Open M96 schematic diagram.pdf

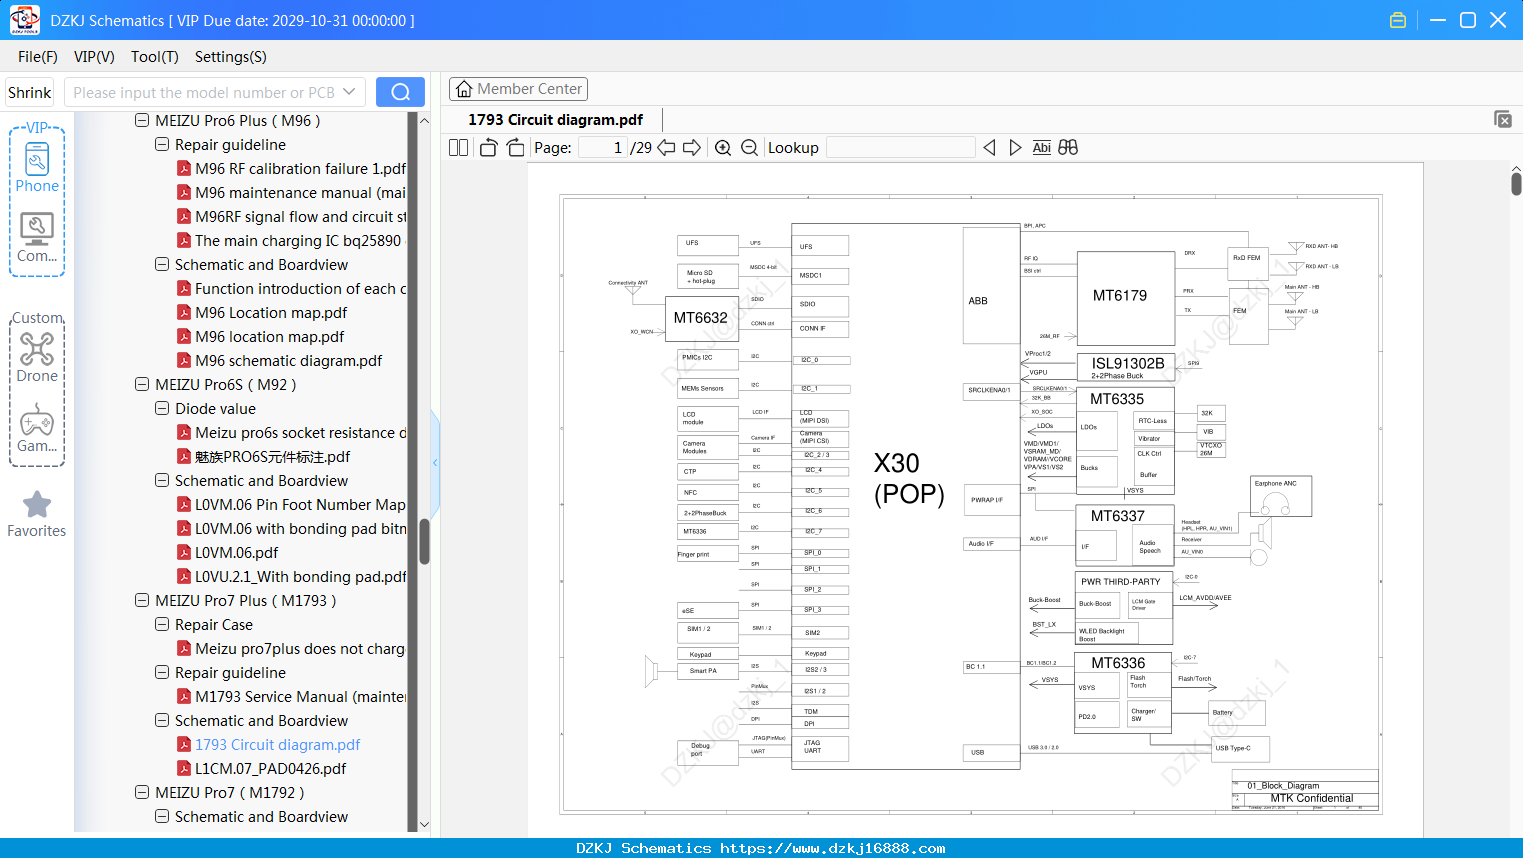point(288,360)
